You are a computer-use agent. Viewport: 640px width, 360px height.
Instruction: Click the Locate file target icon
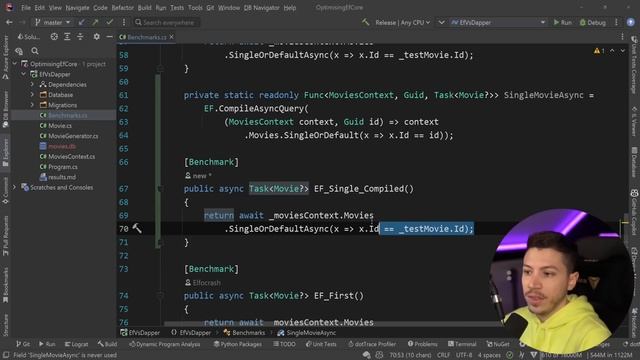coord(54,37)
